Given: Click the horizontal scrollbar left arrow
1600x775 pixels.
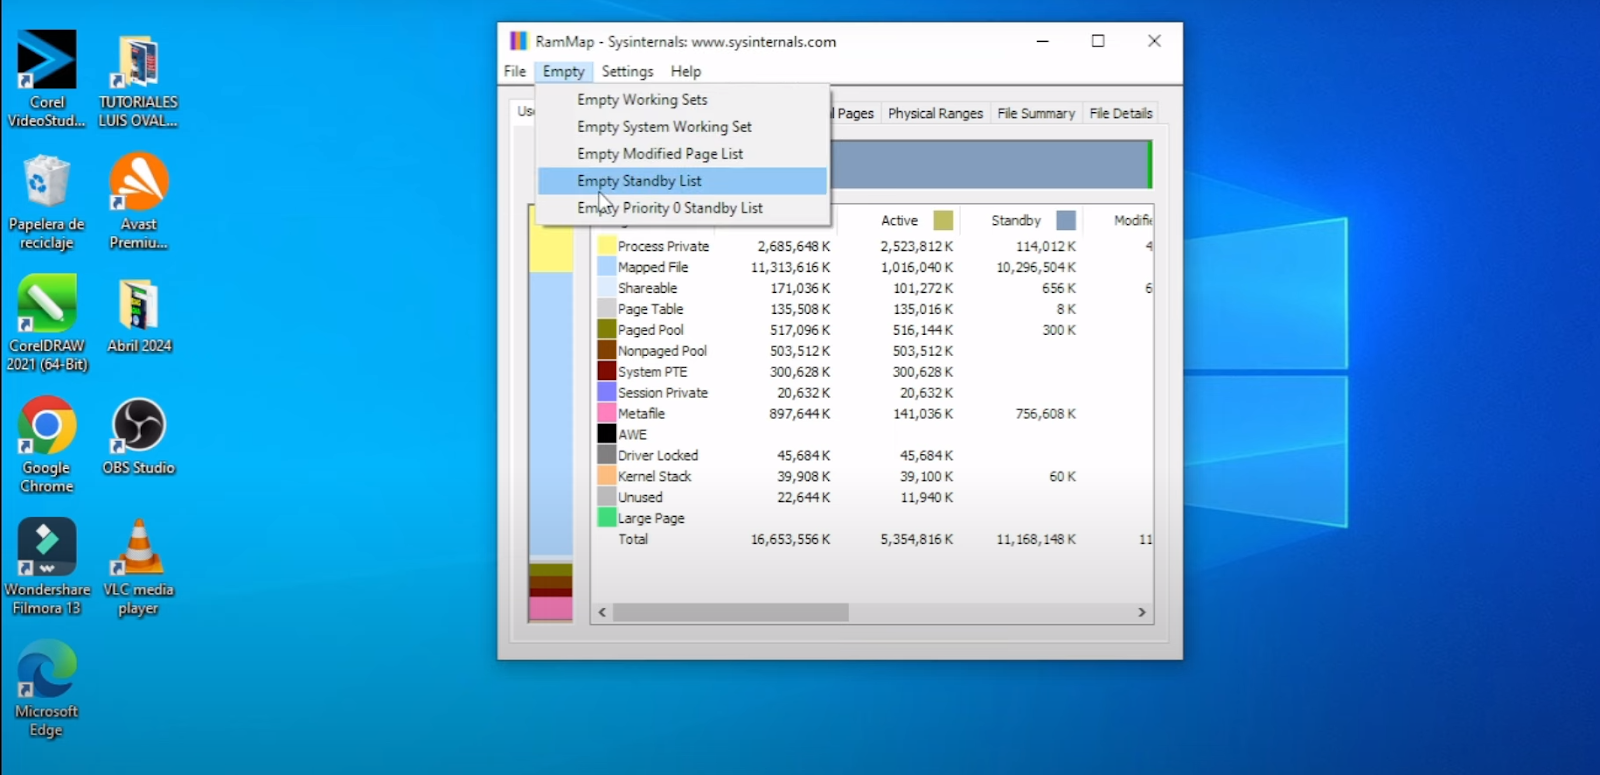Looking at the screenshot, I should [x=602, y=612].
